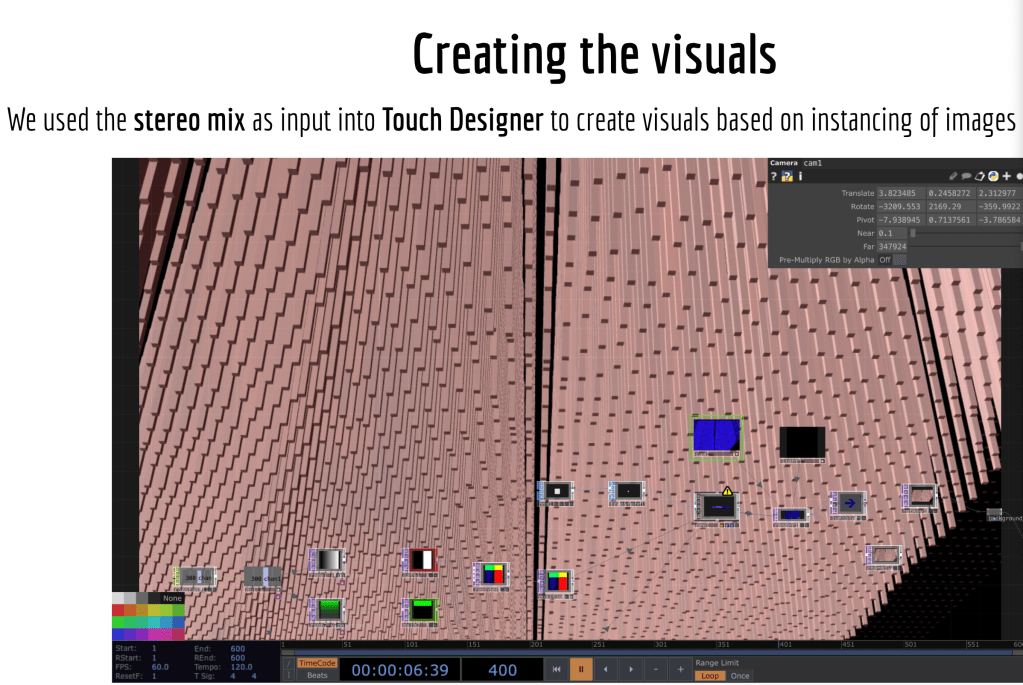
Task: Pick the None color swatch in palette
Action: [x=173, y=598]
